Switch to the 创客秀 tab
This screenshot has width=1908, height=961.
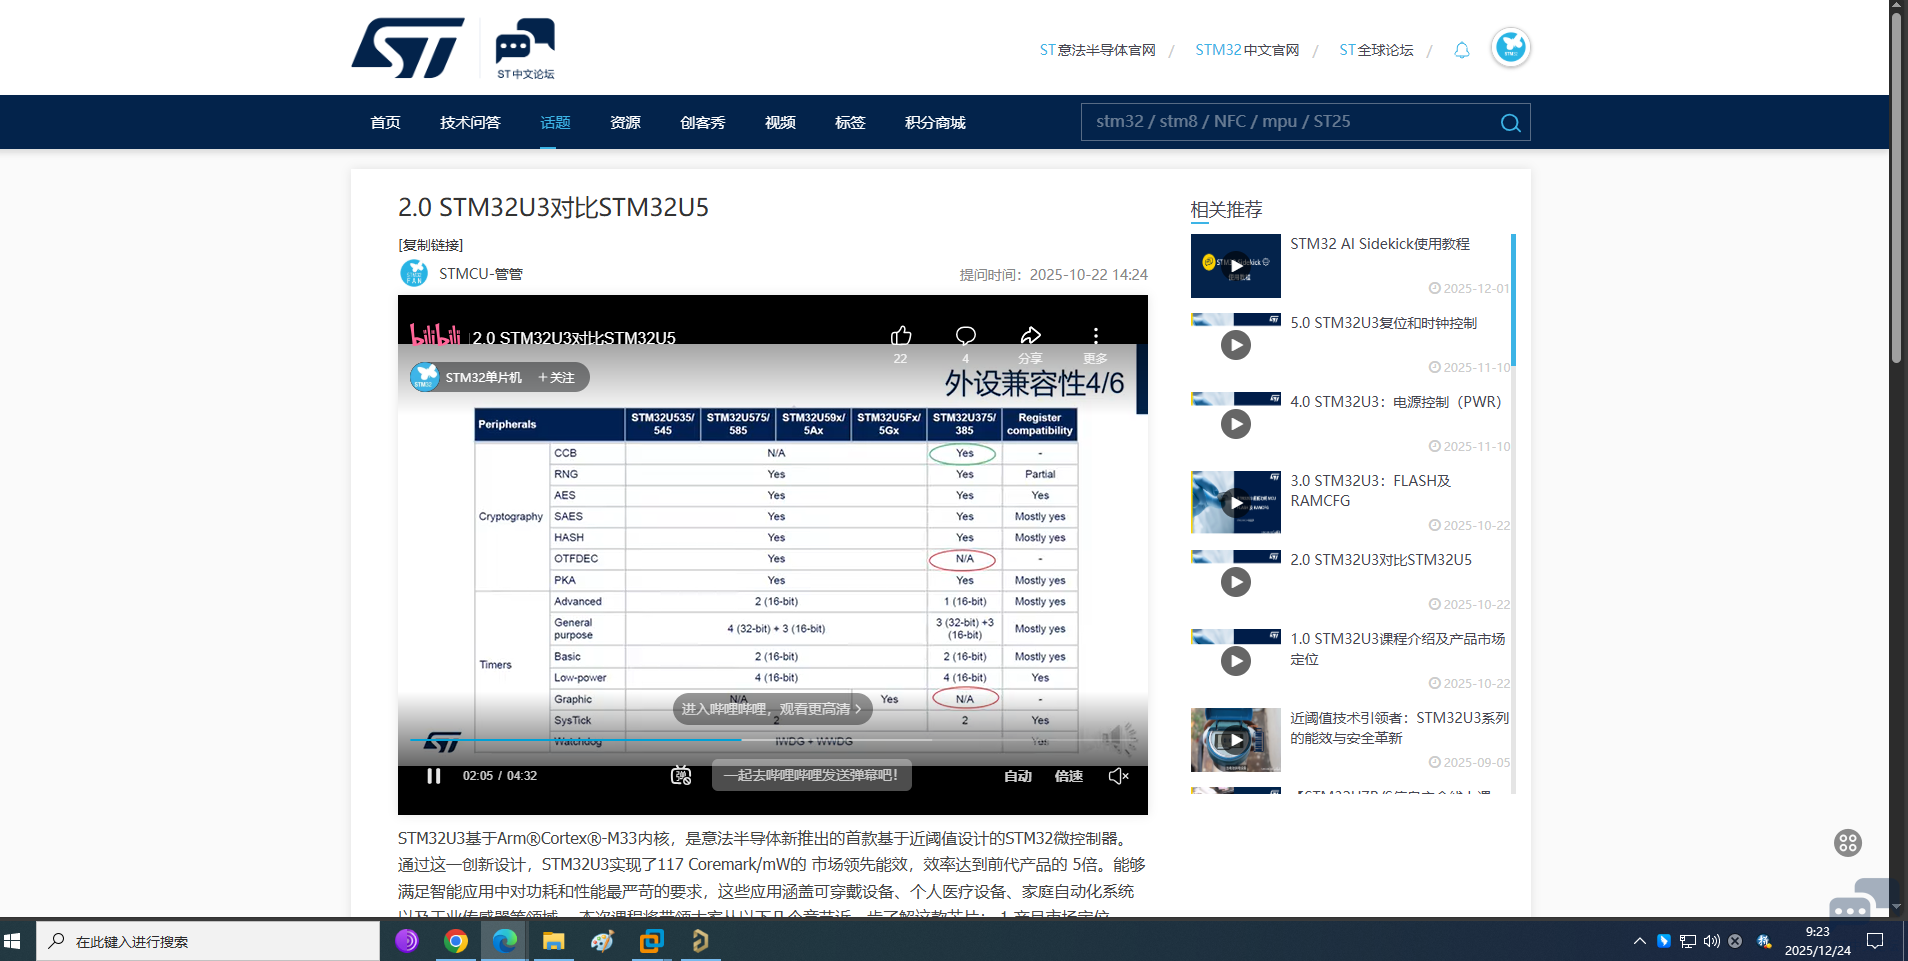(x=702, y=123)
